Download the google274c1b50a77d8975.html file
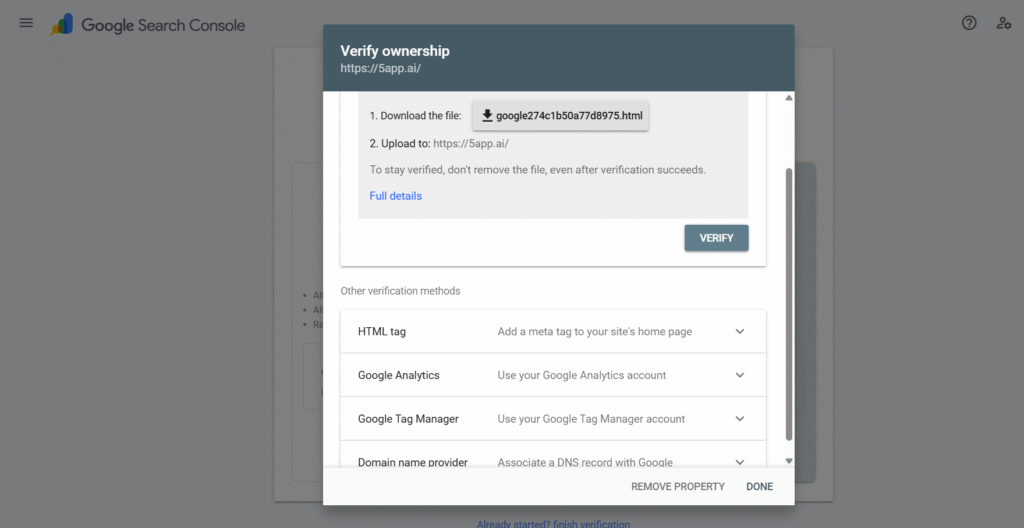Viewport: 1024px width, 528px height. 560,116
